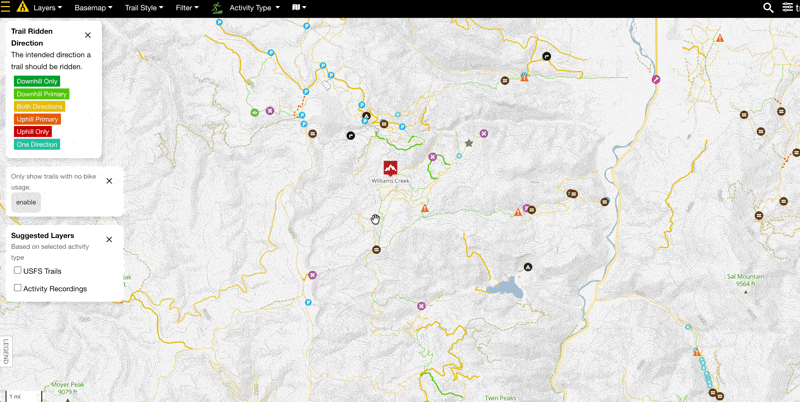Screen dimensions: 800x402
Task: Close the Suggested Layers panel
Action: coord(109,239)
